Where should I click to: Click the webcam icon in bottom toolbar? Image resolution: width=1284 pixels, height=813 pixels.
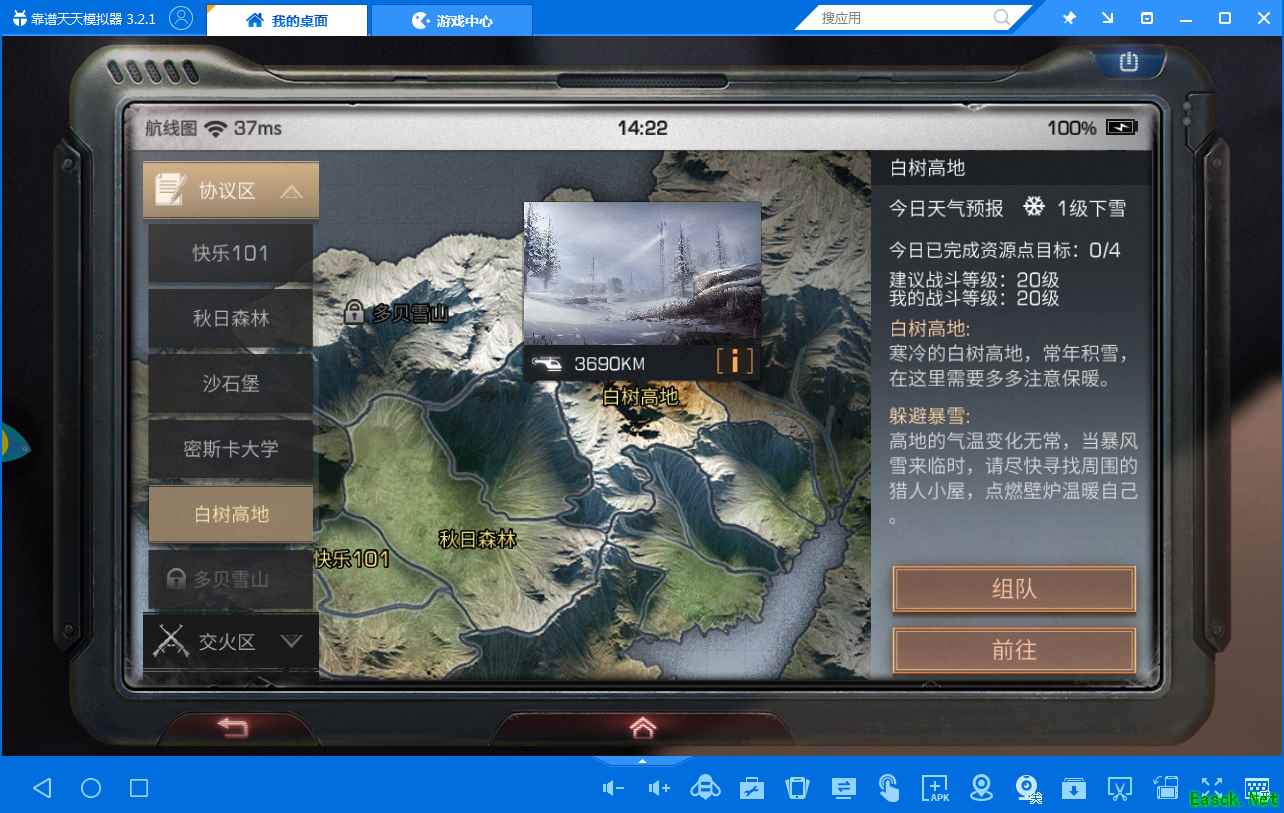pyautogui.click(x=1027, y=788)
